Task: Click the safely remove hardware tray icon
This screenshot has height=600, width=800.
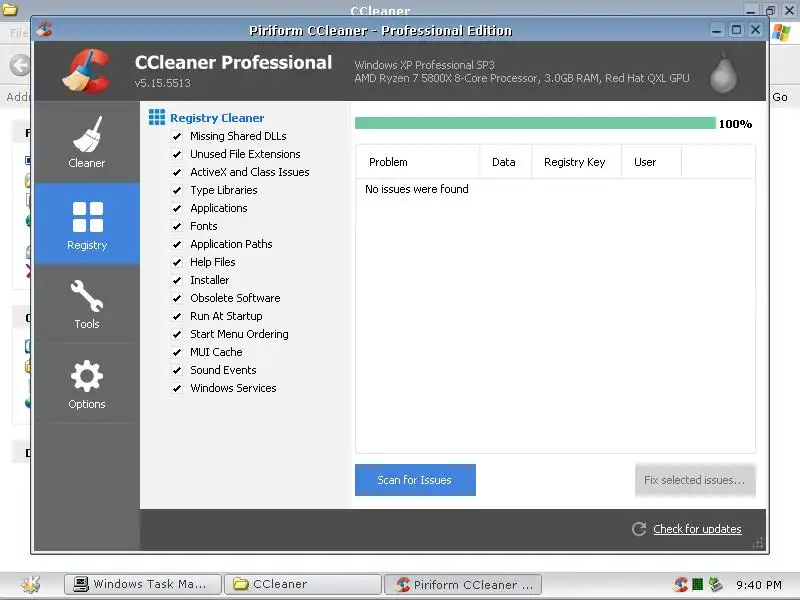Action: click(716, 584)
